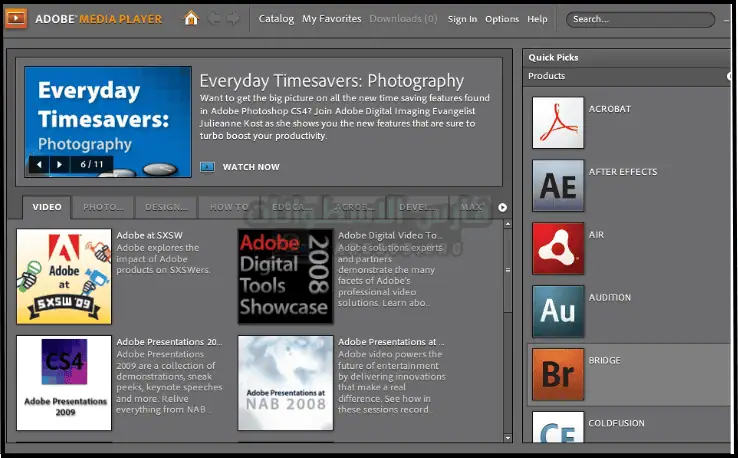Expand more category tabs with arrow
Image resolution: width=738 pixels, height=458 pixels.
tap(503, 208)
